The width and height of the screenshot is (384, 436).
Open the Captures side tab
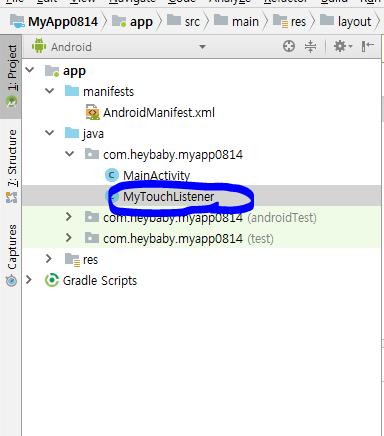click(11, 255)
